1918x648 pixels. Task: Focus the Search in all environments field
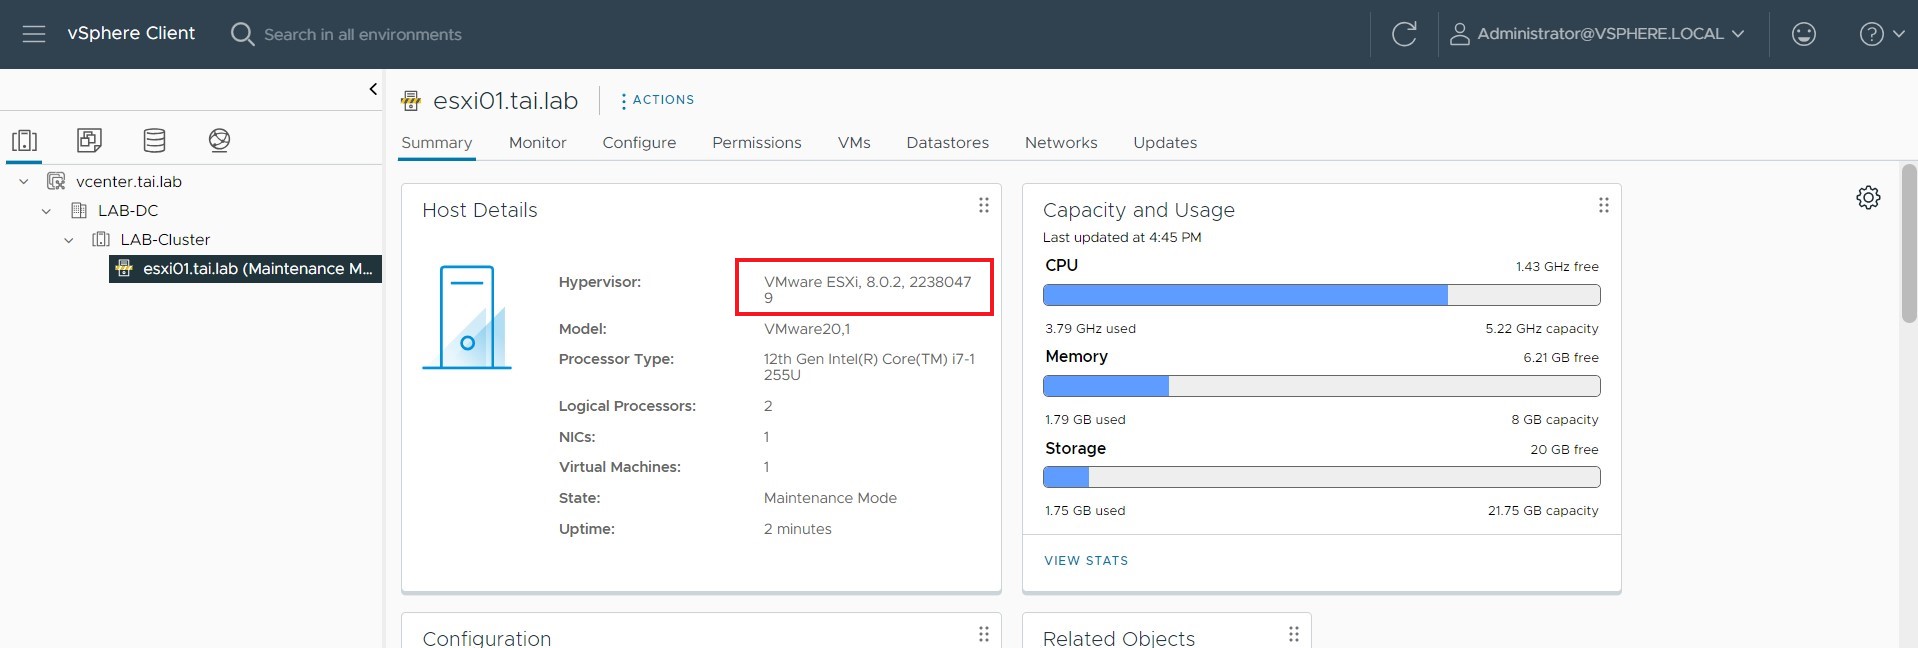click(363, 34)
